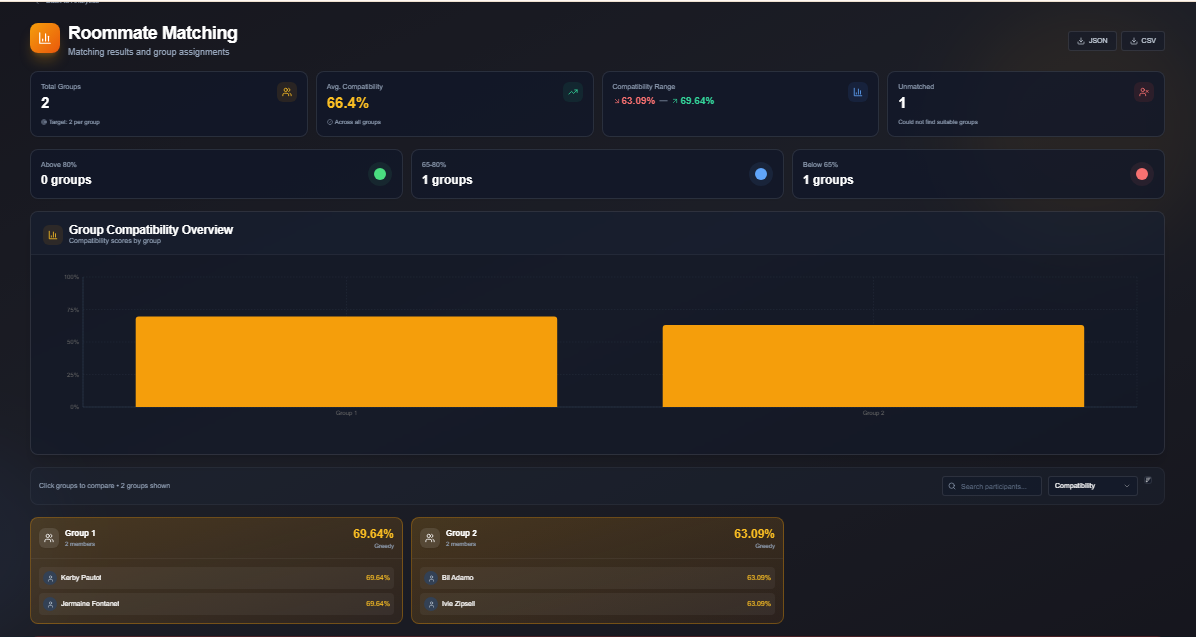
Task: Click the people icon in Total Groups card
Action: (287, 92)
